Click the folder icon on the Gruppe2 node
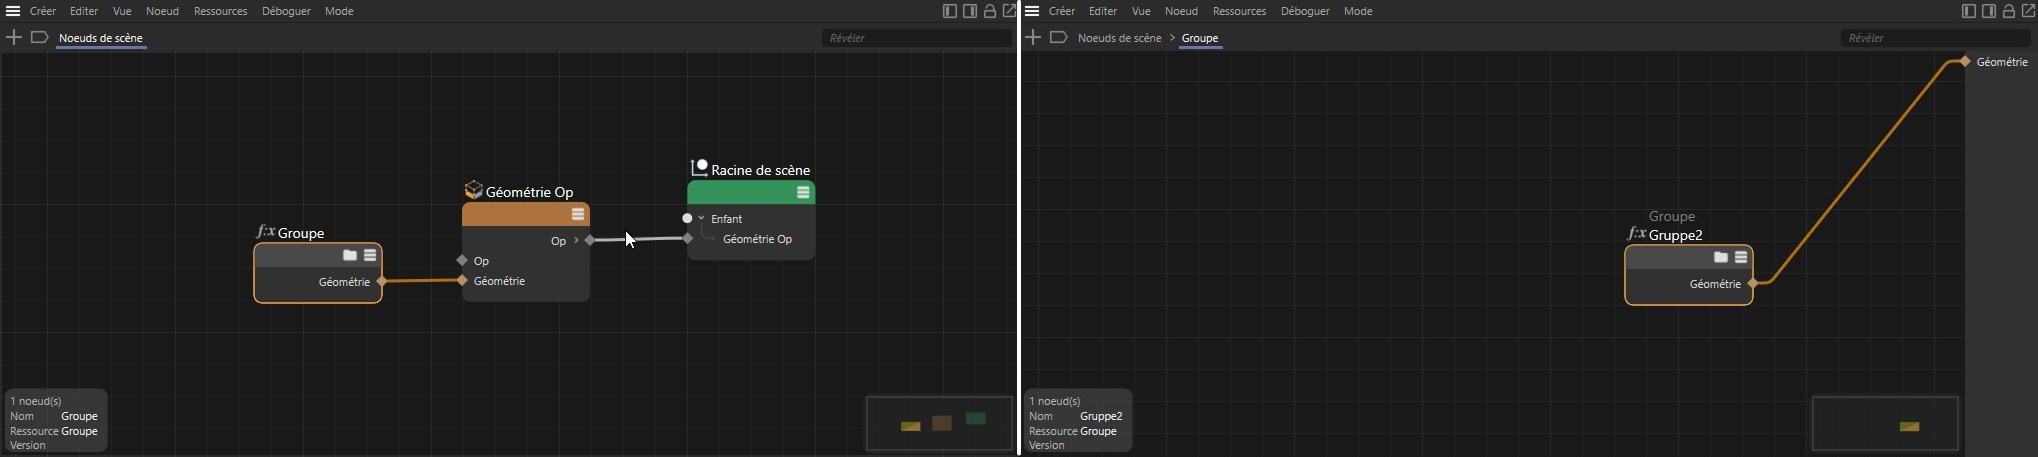This screenshot has width=2038, height=457. (x=1721, y=257)
